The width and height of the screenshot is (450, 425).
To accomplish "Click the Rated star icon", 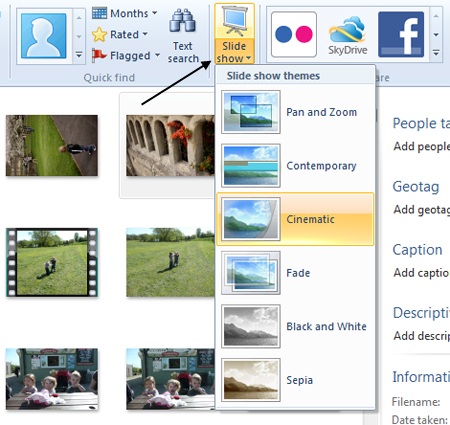I will coord(99,34).
